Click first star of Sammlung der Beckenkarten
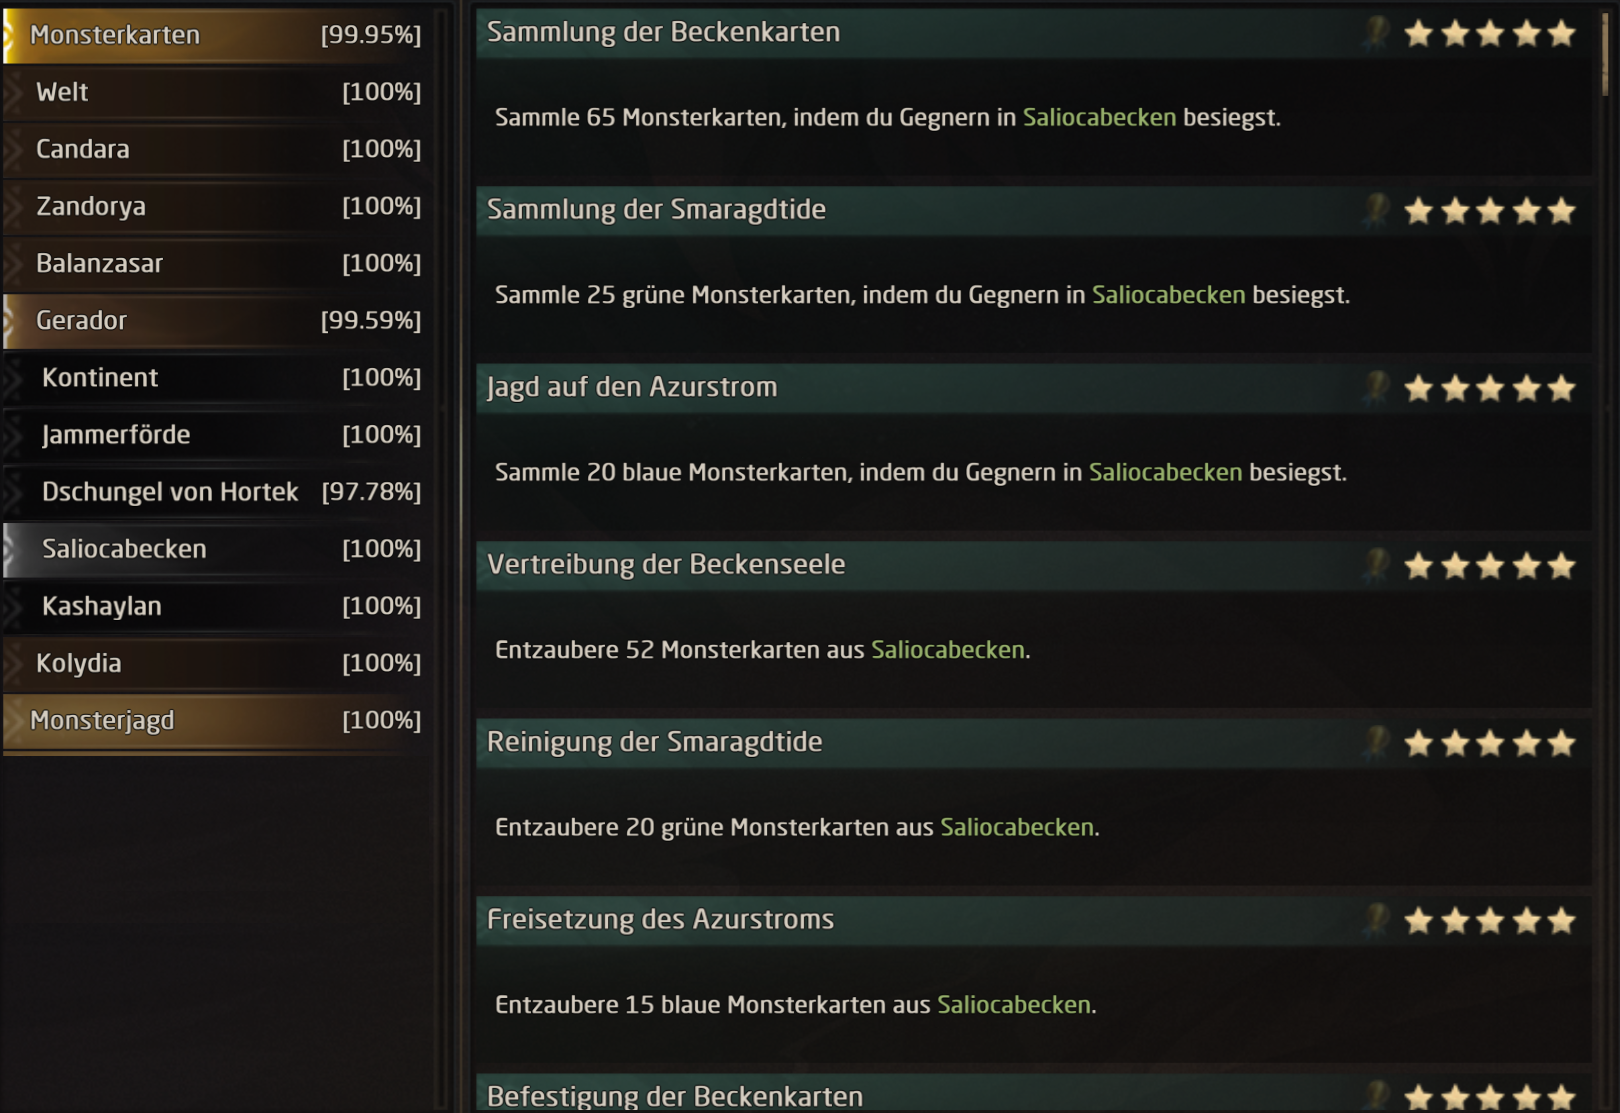 (1418, 34)
